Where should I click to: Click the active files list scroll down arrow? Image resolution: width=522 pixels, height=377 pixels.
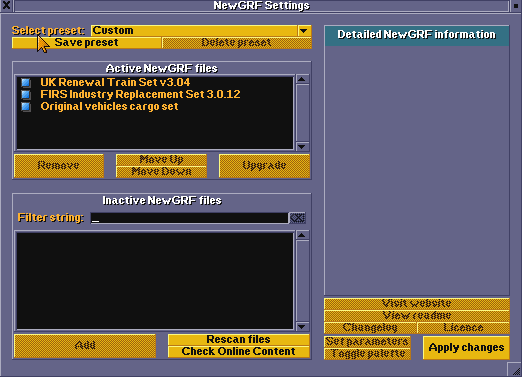[302, 146]
